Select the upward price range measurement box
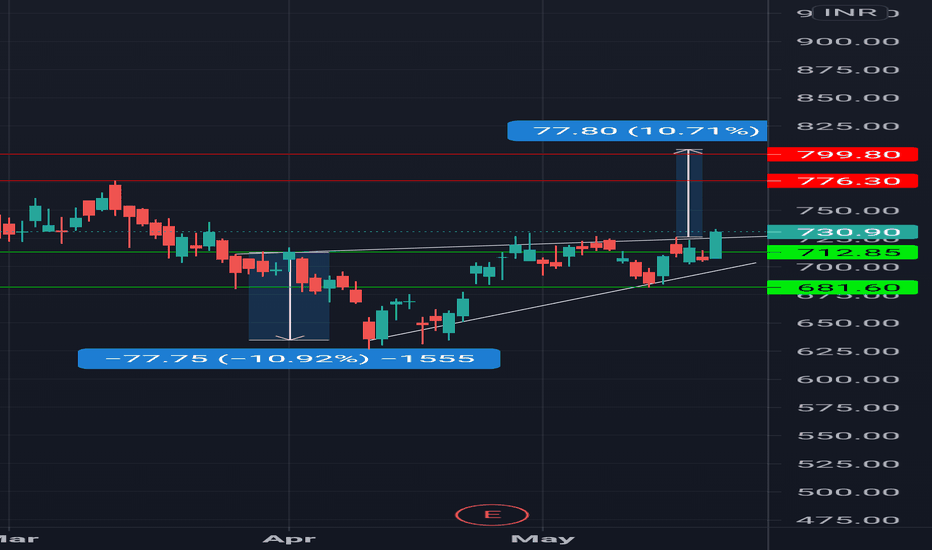The width and height of the screenshot is (932, 550). pyautogui.click(x=689, y=194)
